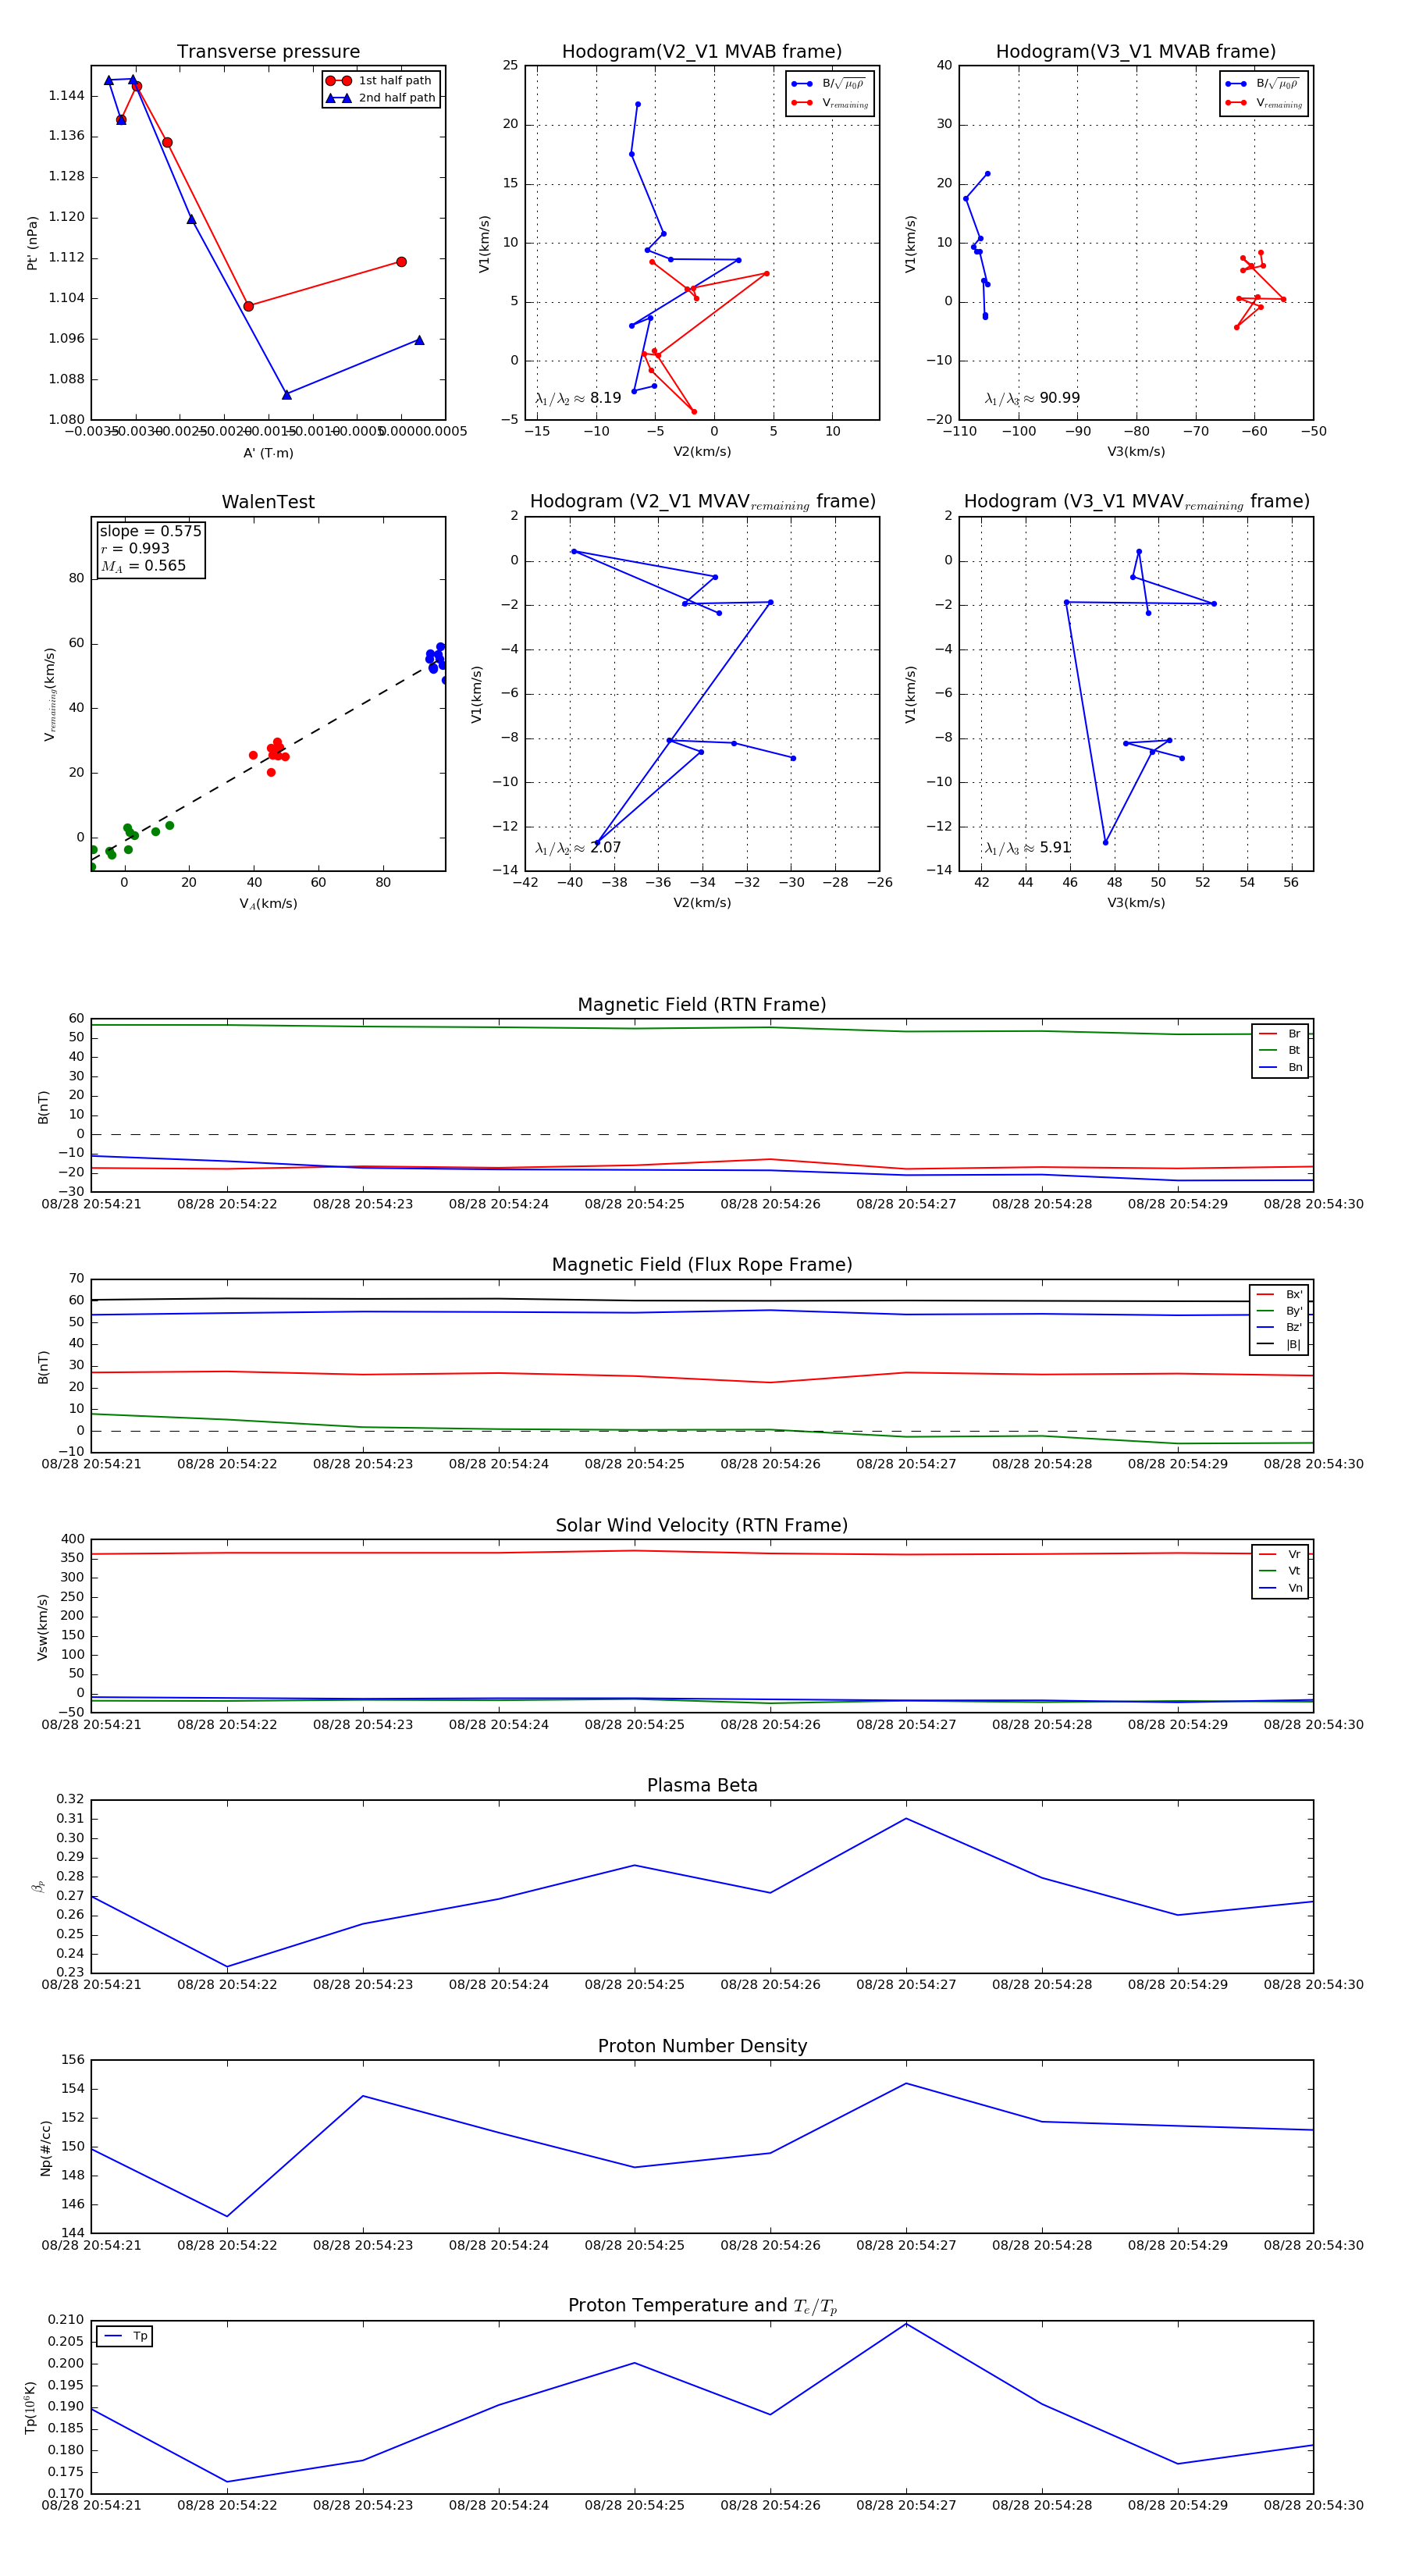This screenshot has width=1405, height=2576.
Task: Click the peak of the Plasma Beta curve
Action: (x=906, y=1818)
